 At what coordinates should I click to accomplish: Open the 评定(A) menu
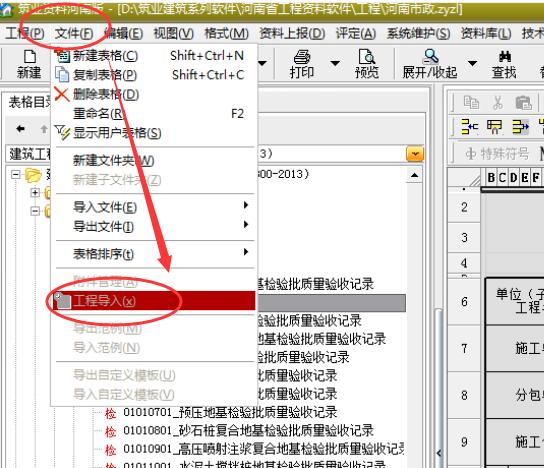click(356, 34)
